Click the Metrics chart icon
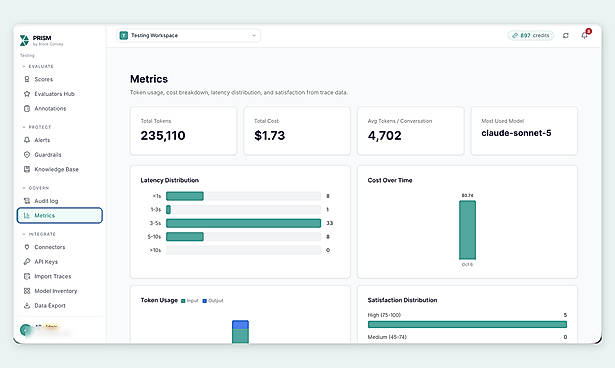Viewport: 615px width, 368px height. point(27,215)
